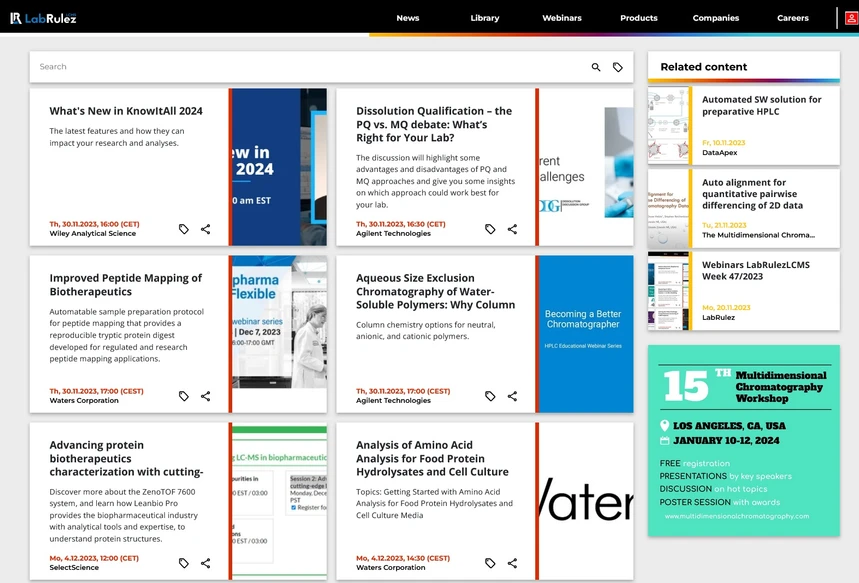Share the KnowItAll 2024 webinar card
This screenshot has width=859, height=583.
(x=206, y=229)
